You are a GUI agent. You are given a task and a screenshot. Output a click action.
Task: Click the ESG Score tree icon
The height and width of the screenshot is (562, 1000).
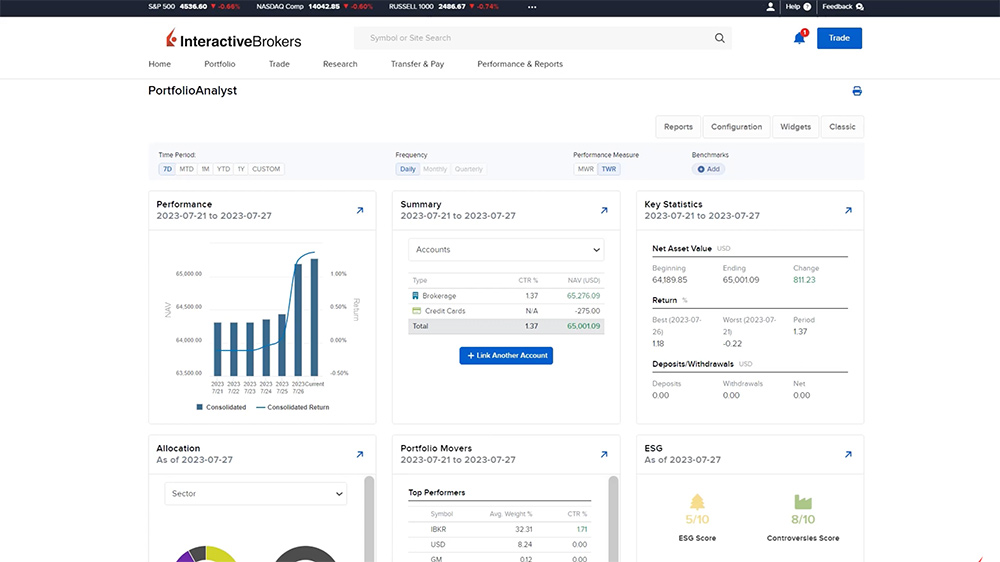click(x=697, y=502)
